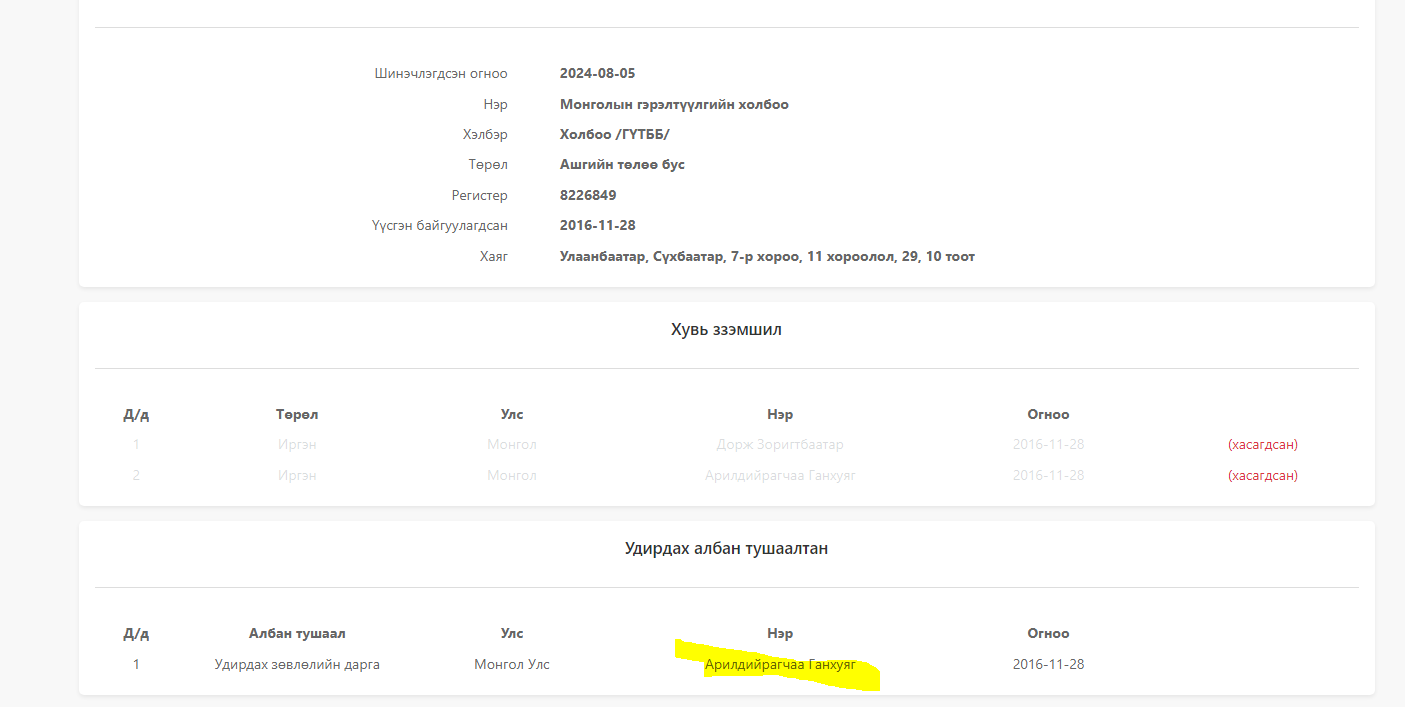Viewport: 1405px width, 707px height.
Task: Click хасагдсан label on shareholder row 2
Action: (x=1262, y=475)
